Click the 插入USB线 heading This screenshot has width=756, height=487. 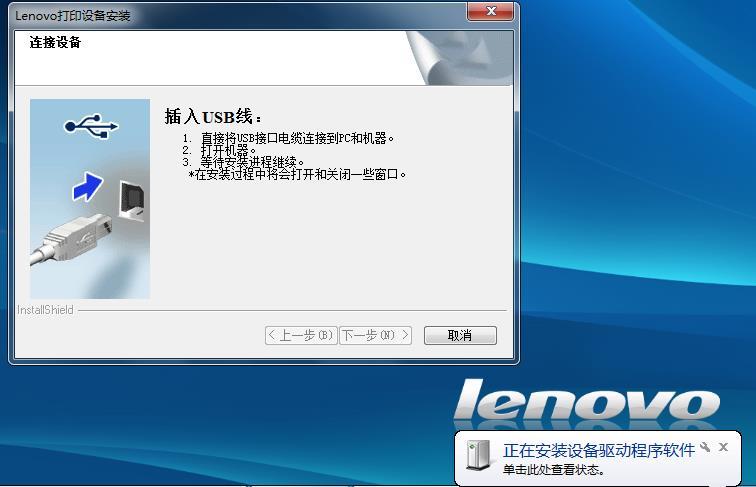point(213,117)
